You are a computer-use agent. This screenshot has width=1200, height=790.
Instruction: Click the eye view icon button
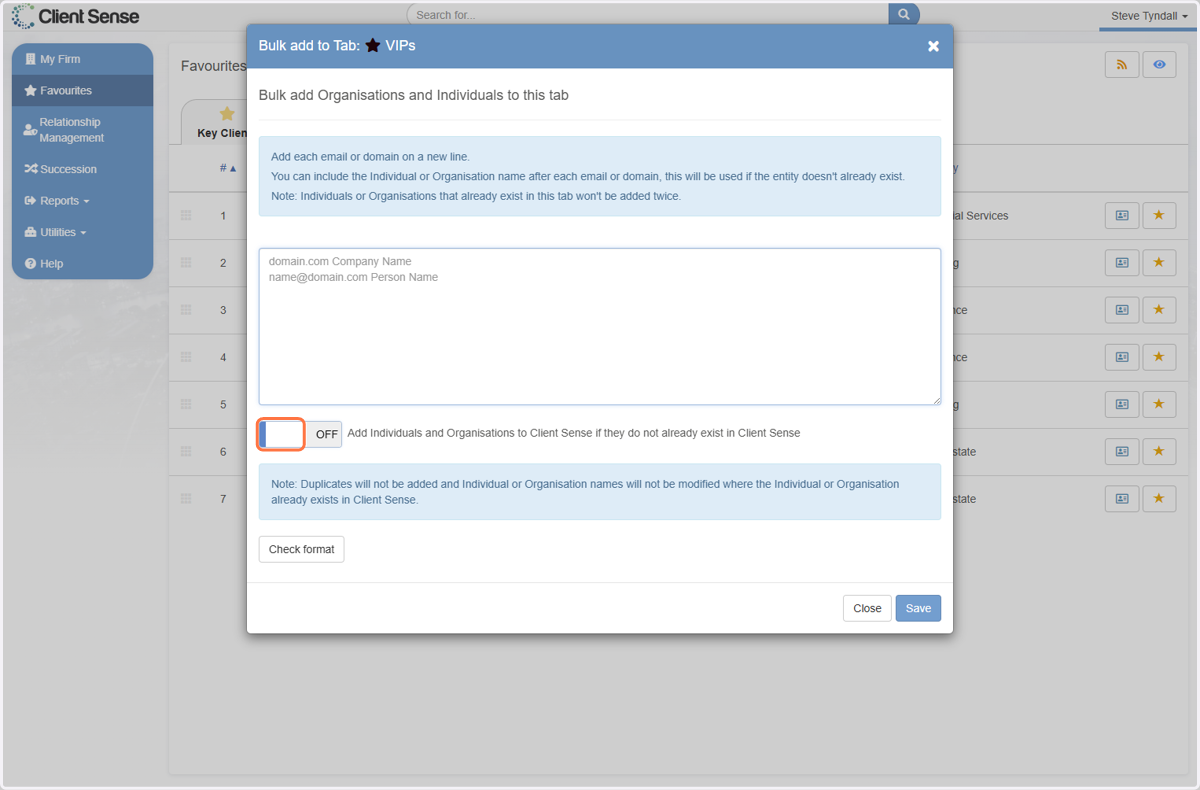(x=1159, y=64)
